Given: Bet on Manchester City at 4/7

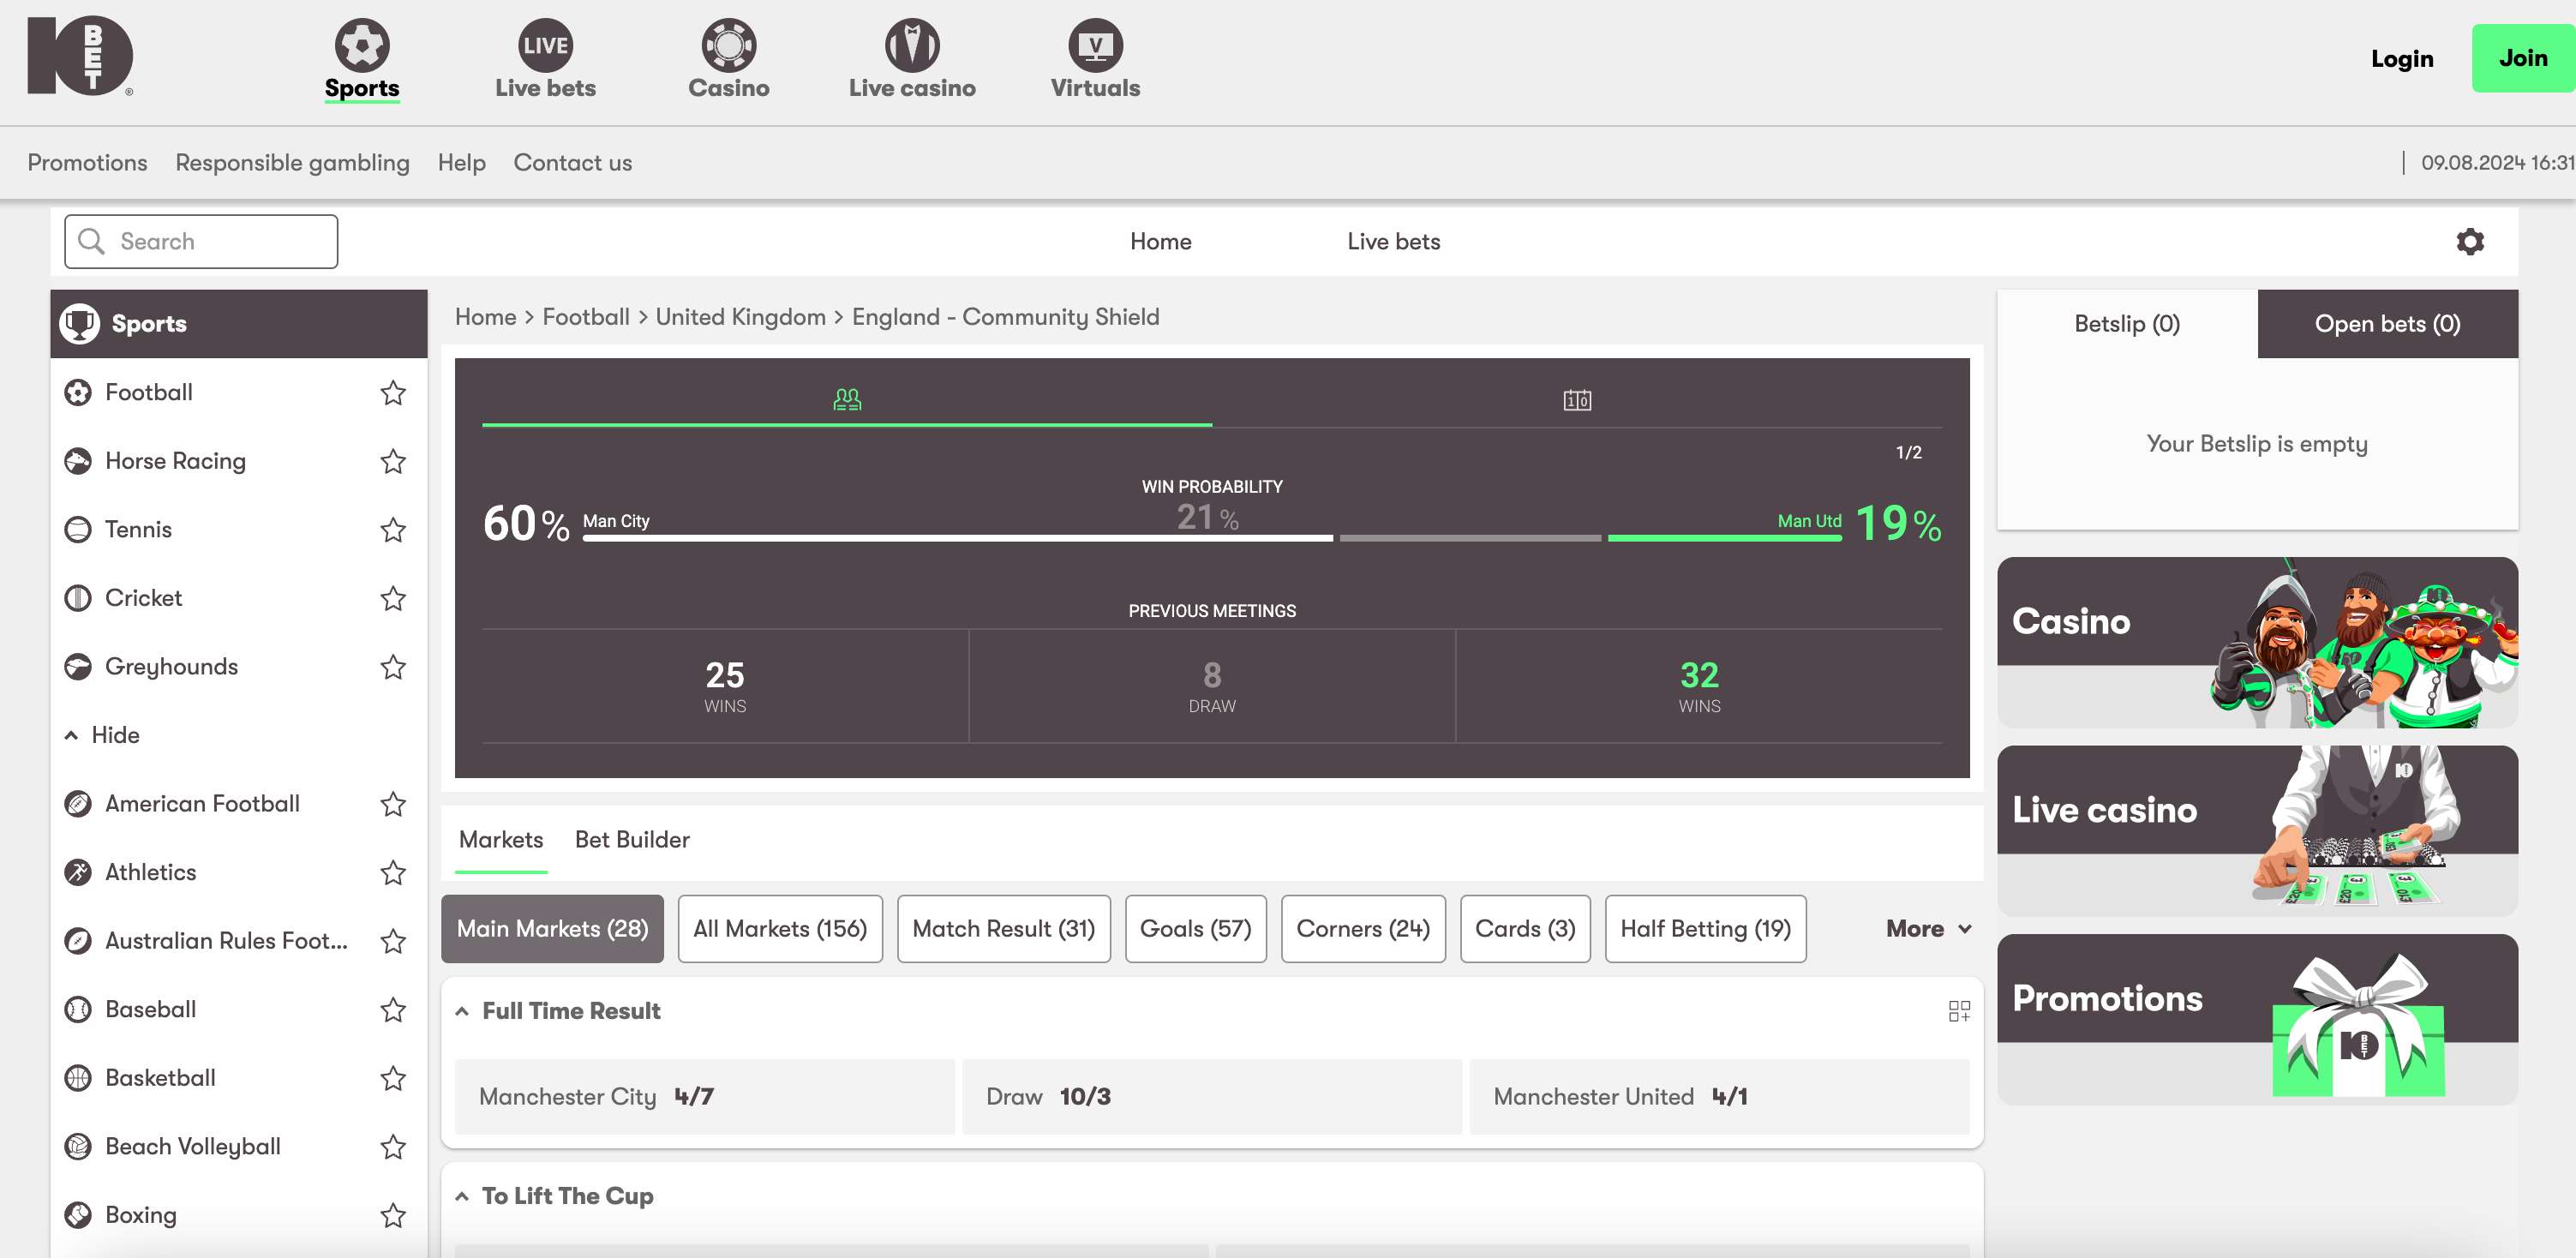Looking at the screenshot, I should (705, 1097).
